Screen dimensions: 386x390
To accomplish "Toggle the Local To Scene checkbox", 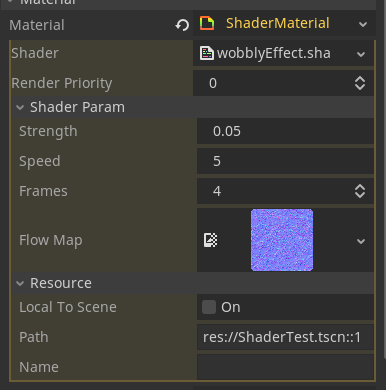I will click(x=209, y=307).
